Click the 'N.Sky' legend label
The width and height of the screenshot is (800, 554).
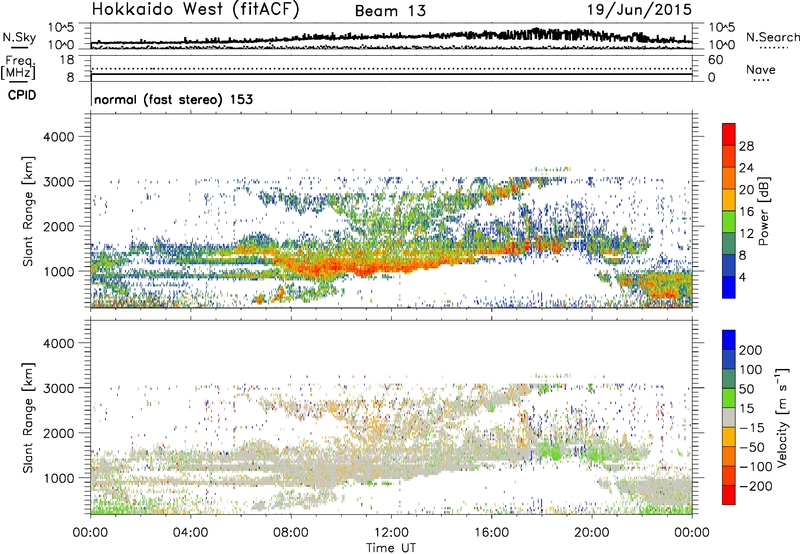[19, 37]
